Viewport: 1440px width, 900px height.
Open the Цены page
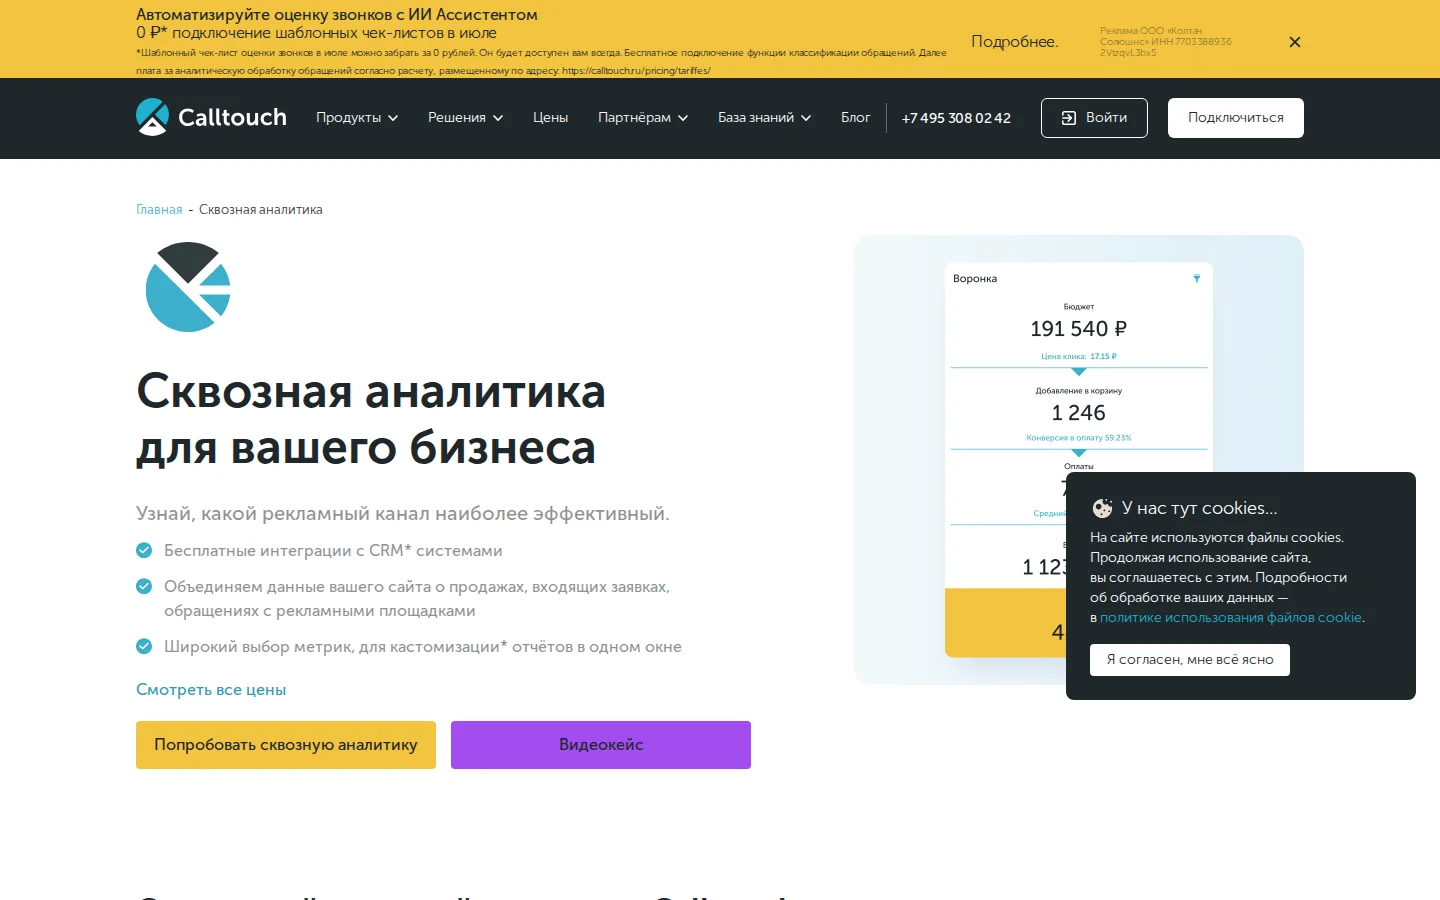[x=550, y=118]
